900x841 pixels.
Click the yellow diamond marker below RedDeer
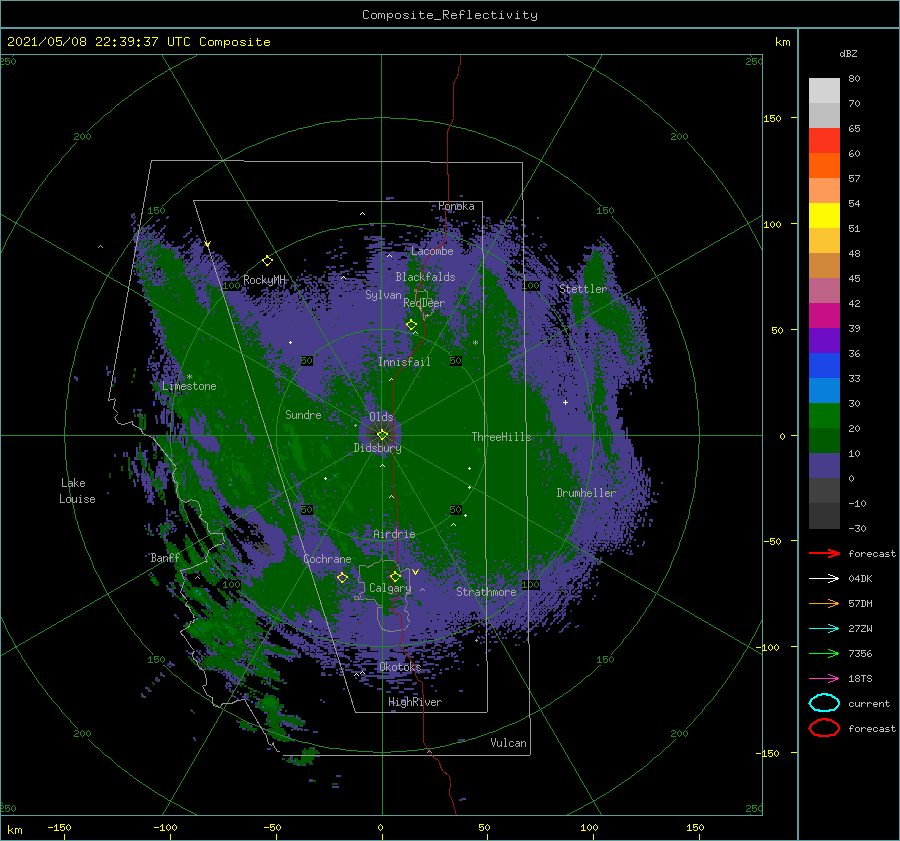click(x=411, y=325)
